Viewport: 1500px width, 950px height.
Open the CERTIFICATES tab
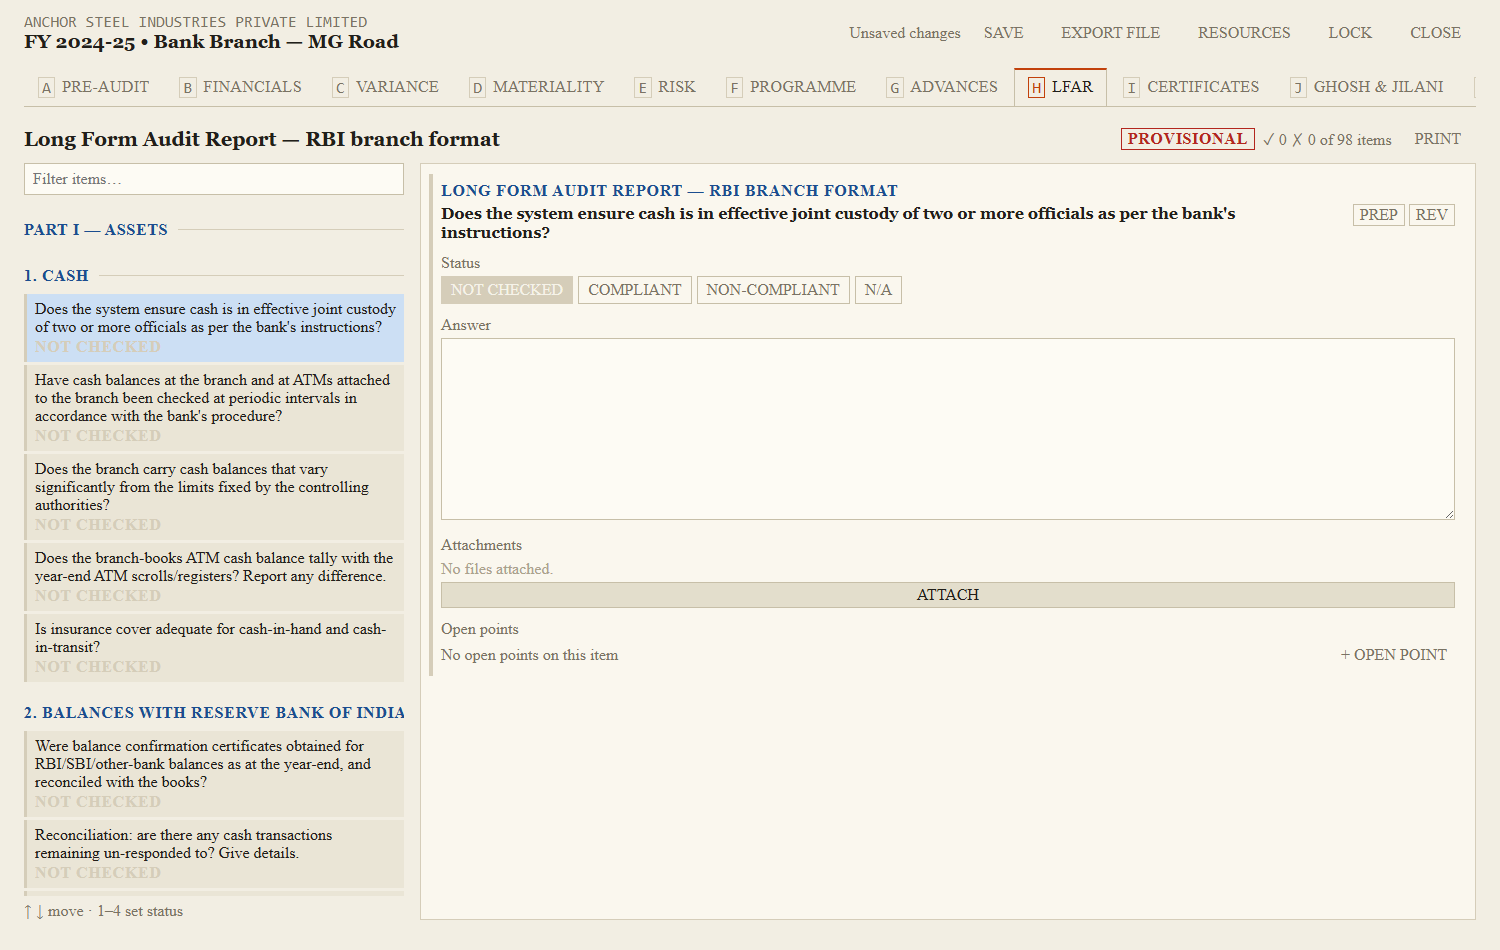pos(1191,87)
